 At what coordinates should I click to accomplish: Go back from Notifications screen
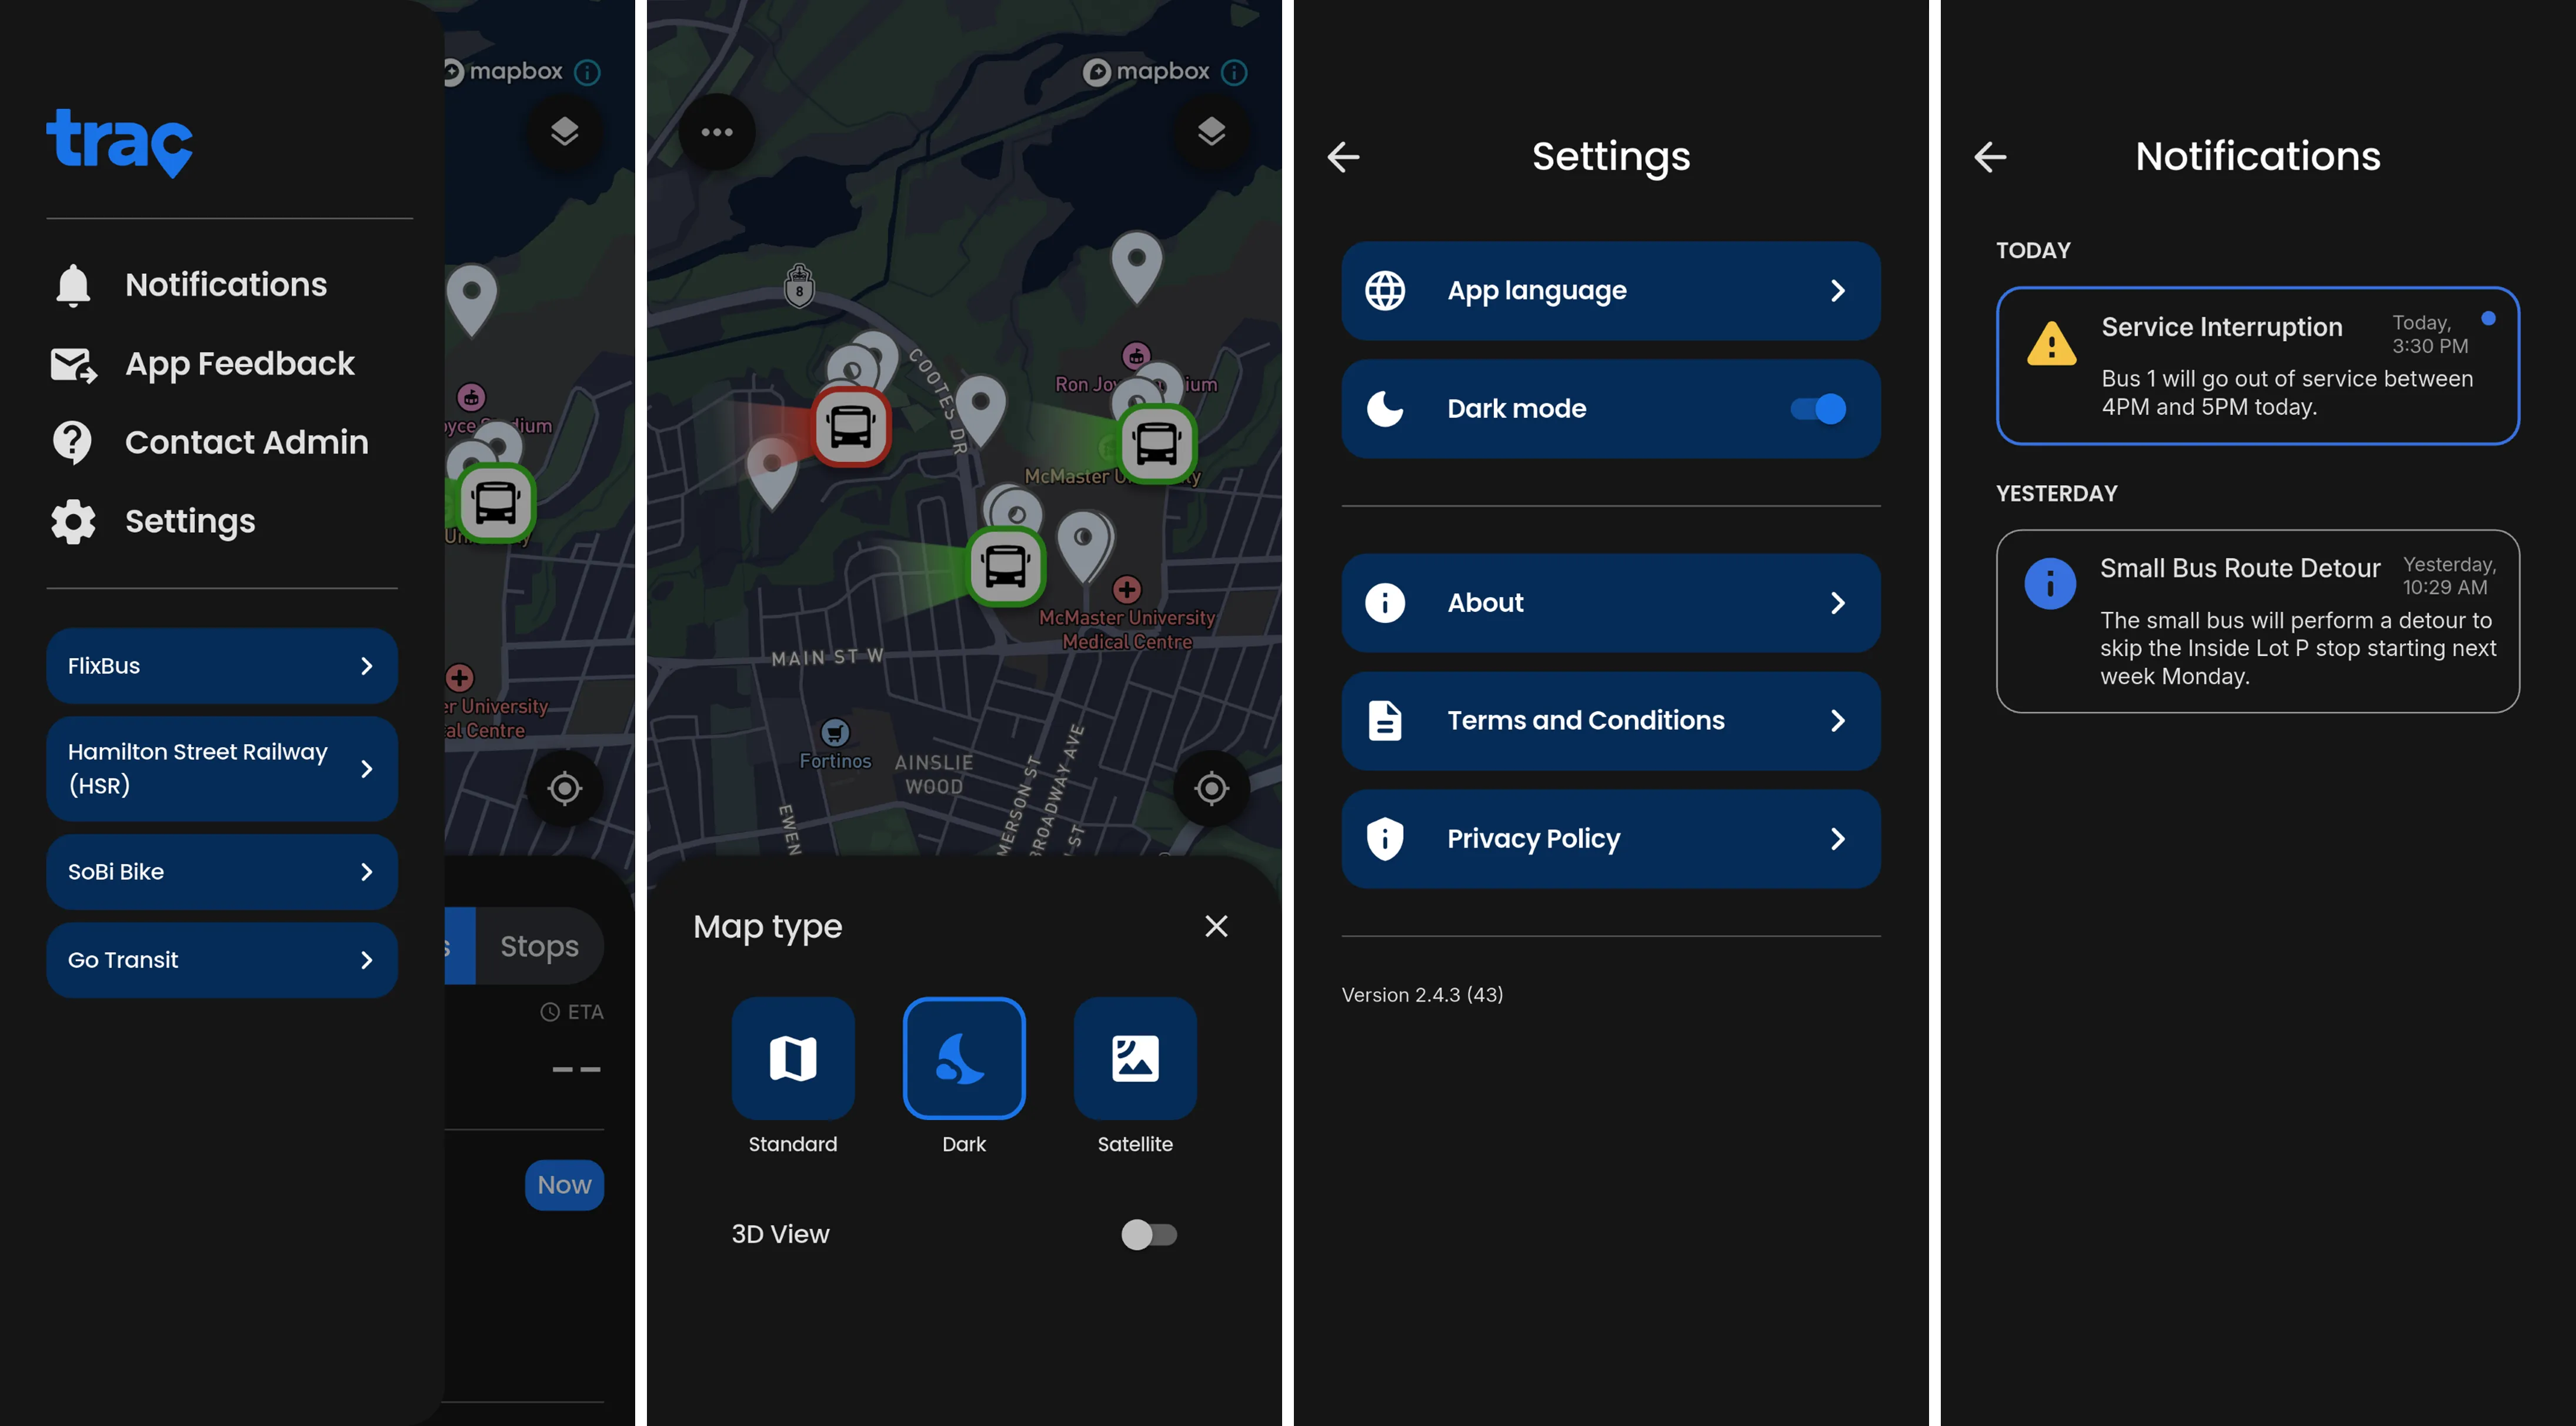(x=1990, y=157)
